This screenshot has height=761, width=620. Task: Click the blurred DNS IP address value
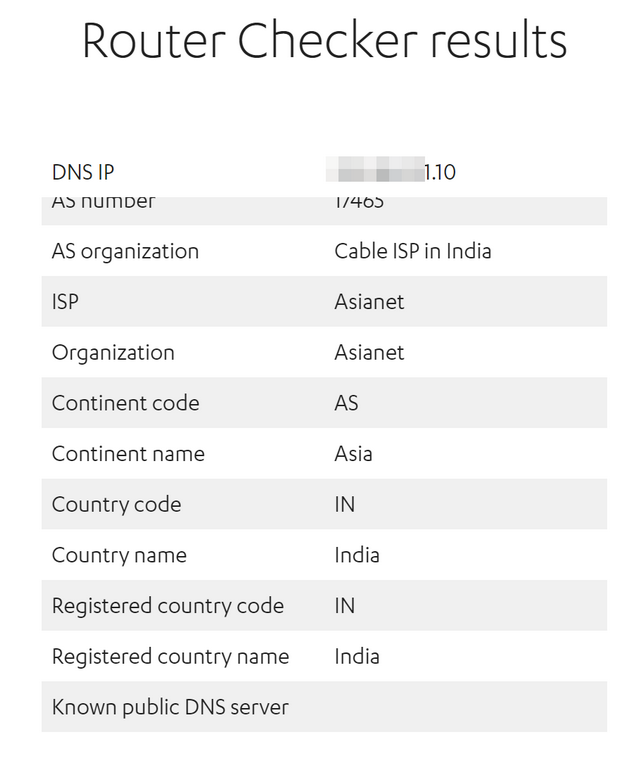[391, 170]
